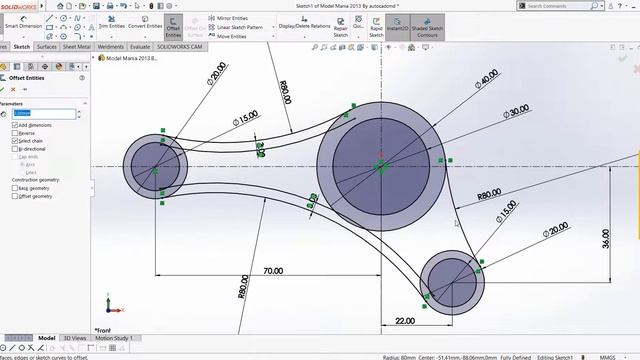The width and height of the screenshot is (640, 360).
Task: Click the Rebuild traffic light icon
Action: pos(151,6)
